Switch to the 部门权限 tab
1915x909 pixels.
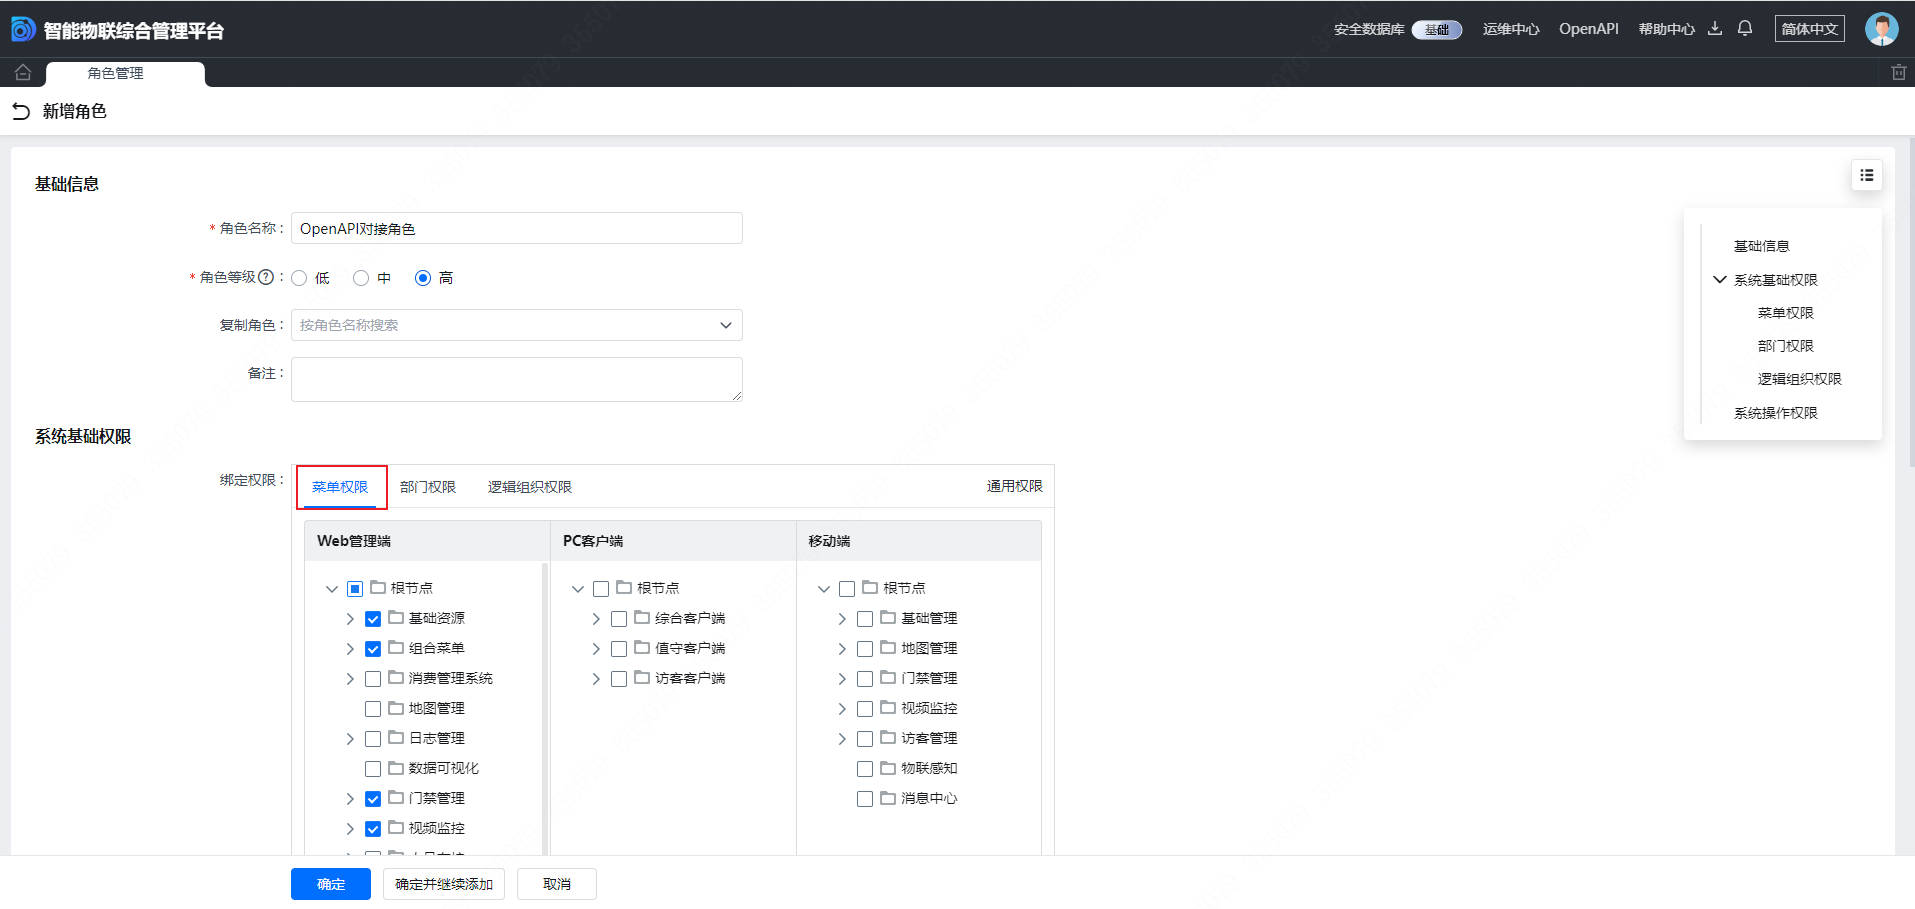coord(427,487)
